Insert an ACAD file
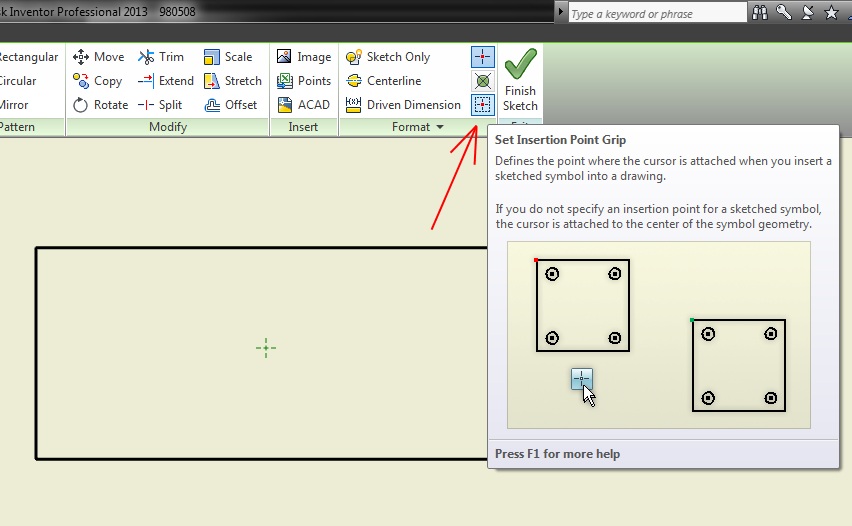Viewport: 852px width, 526px height. coord(303,104)
